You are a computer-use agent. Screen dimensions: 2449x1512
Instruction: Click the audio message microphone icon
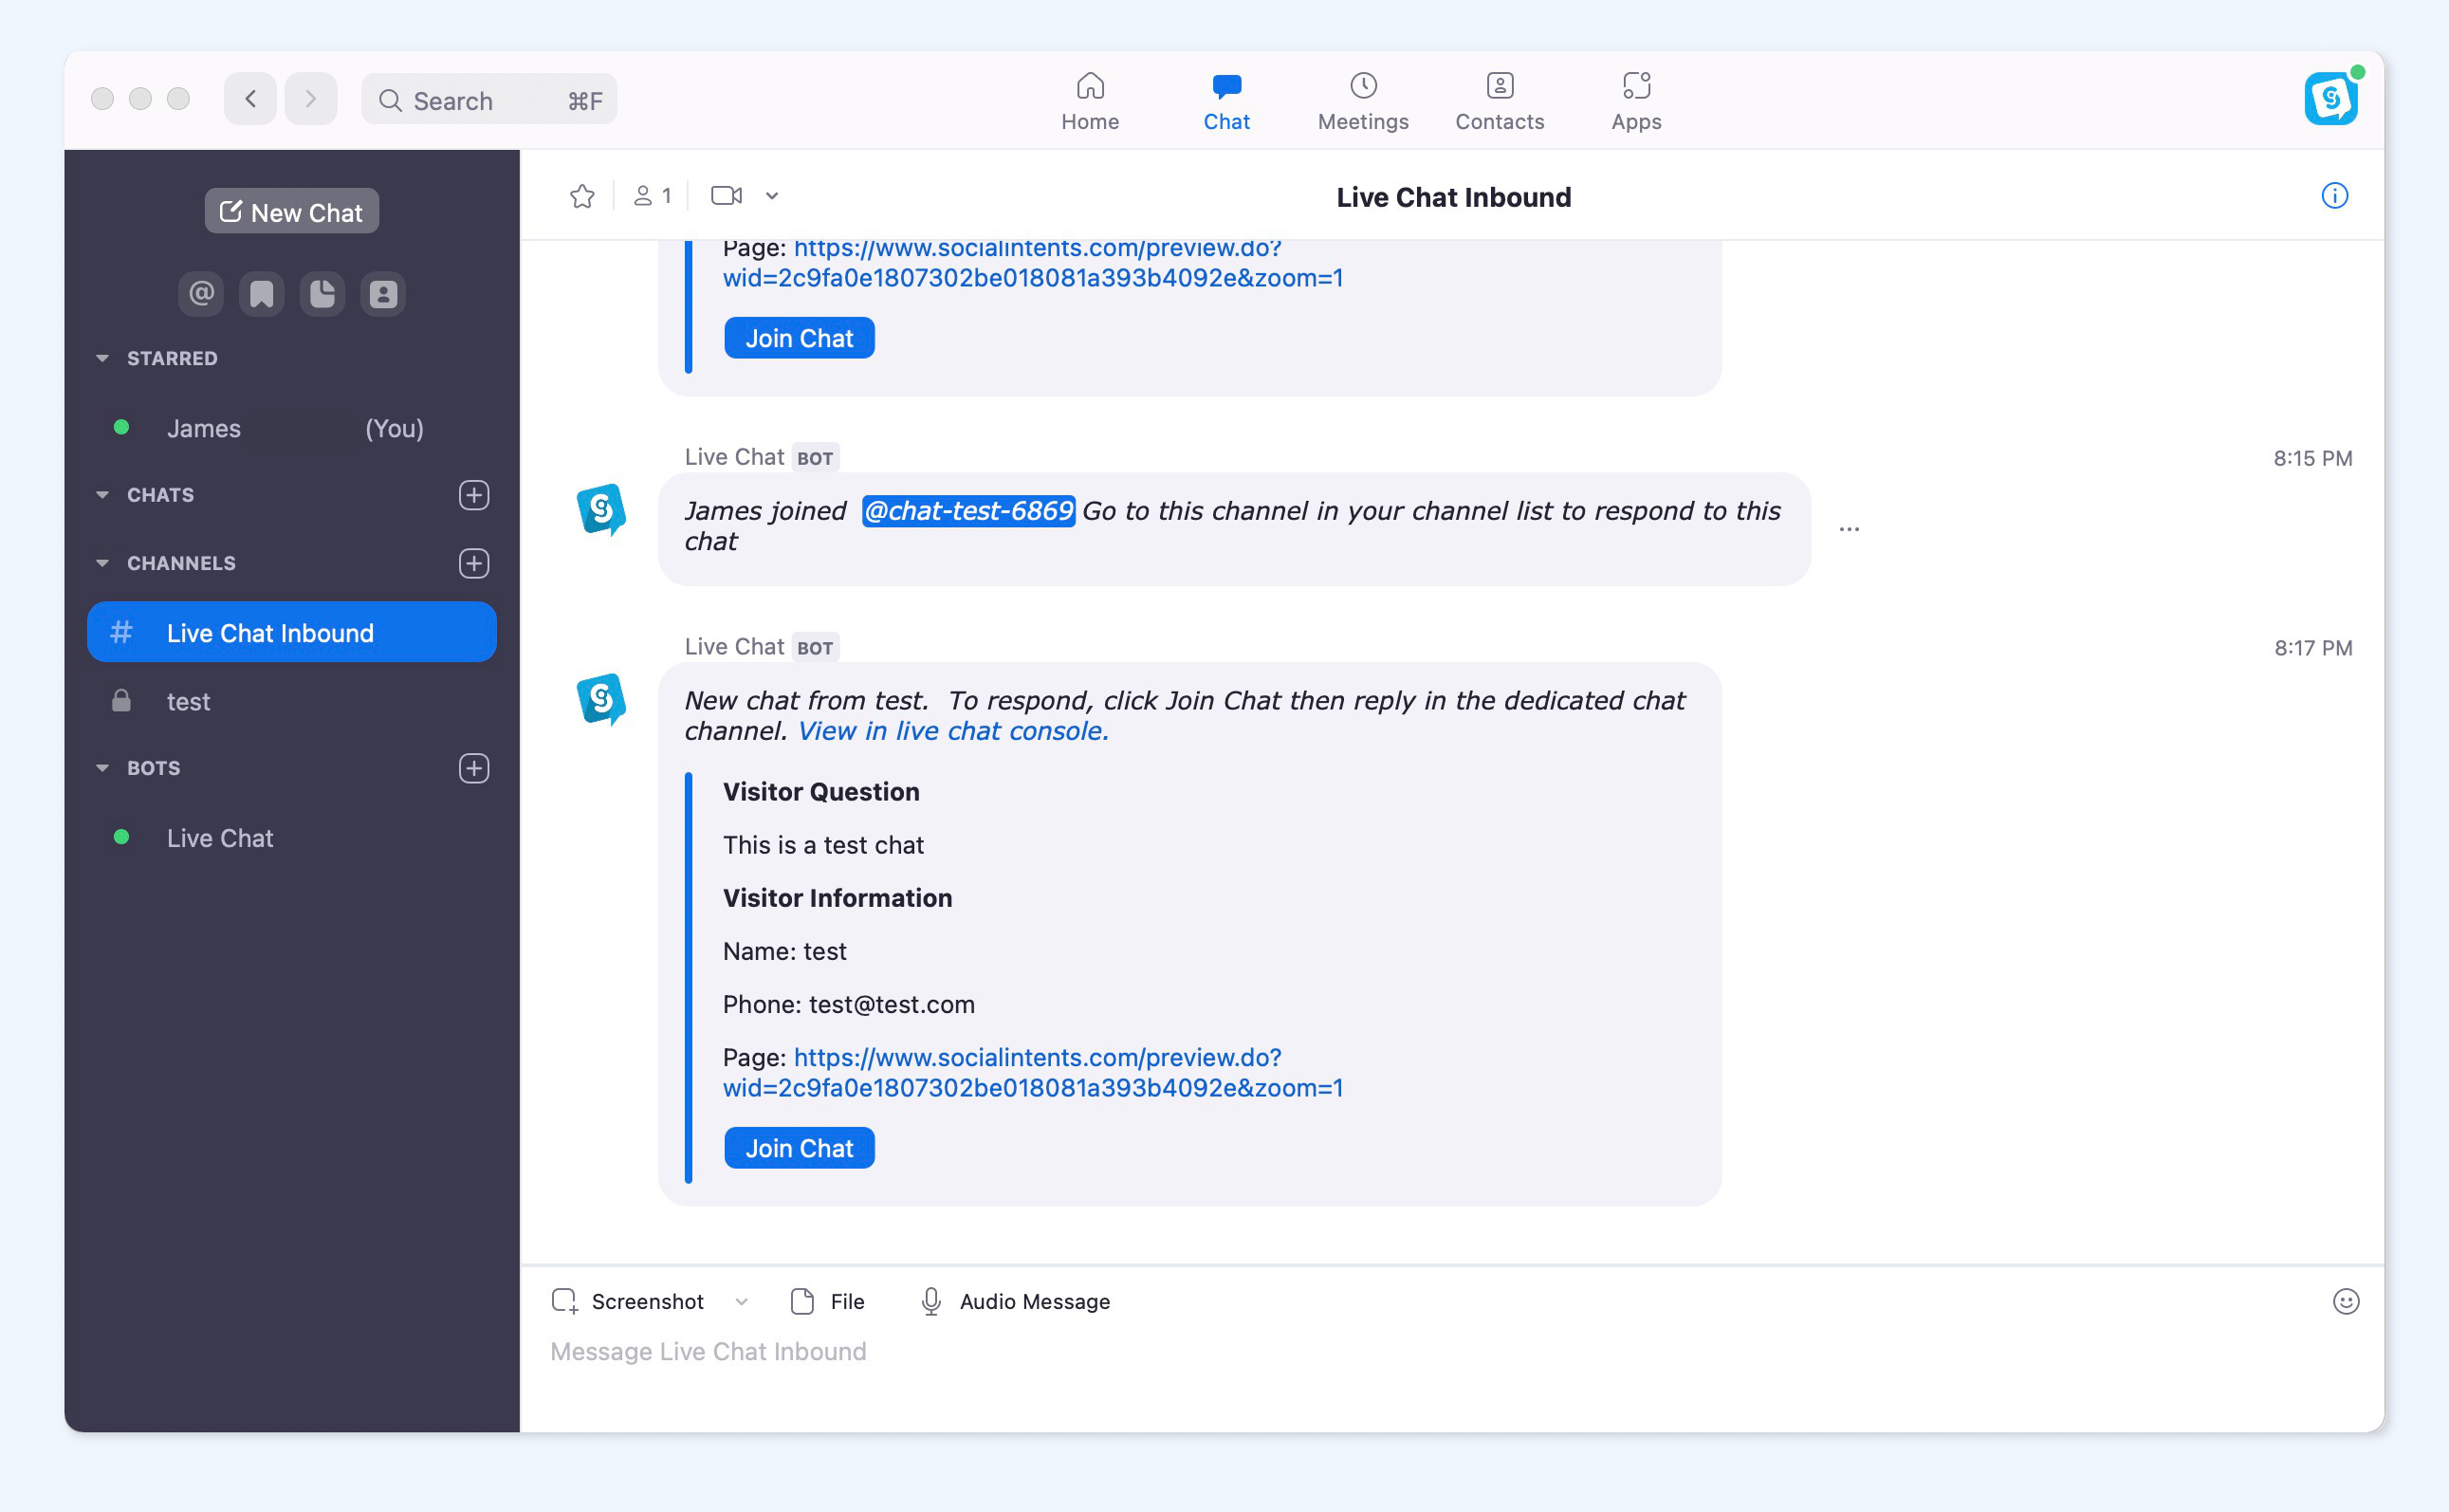[930, 1300]
